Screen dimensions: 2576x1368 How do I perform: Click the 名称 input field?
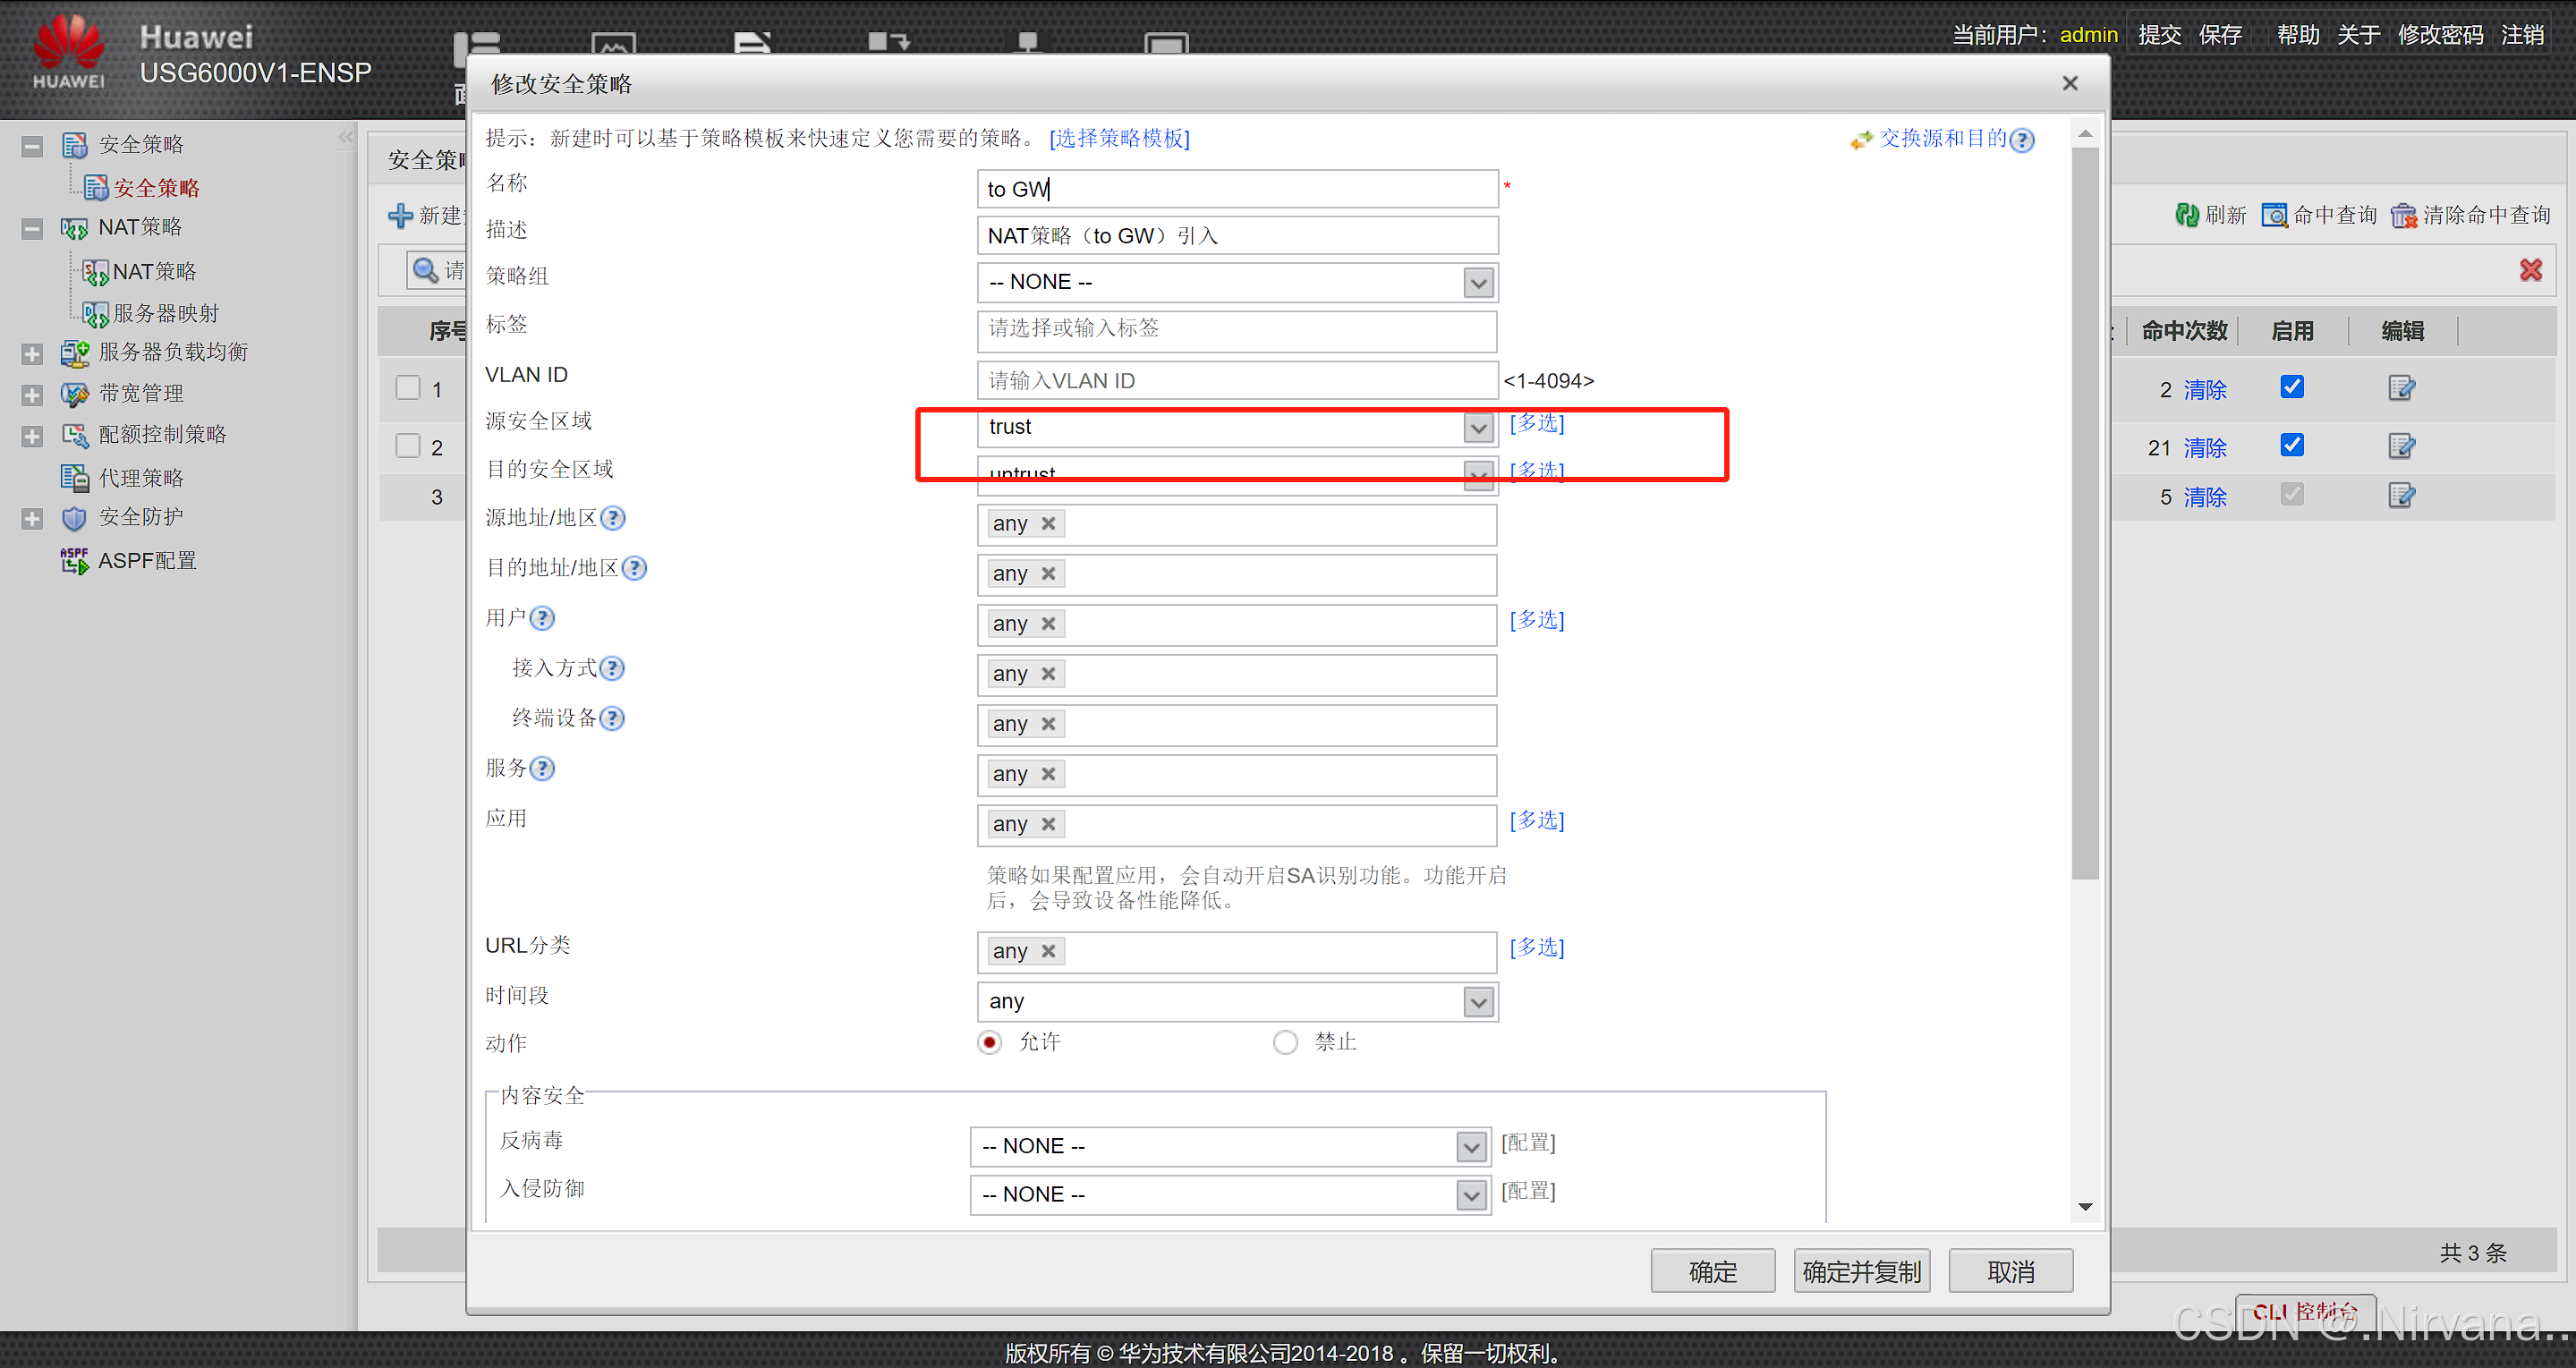pyautogui.click(x=1237, y=189)
